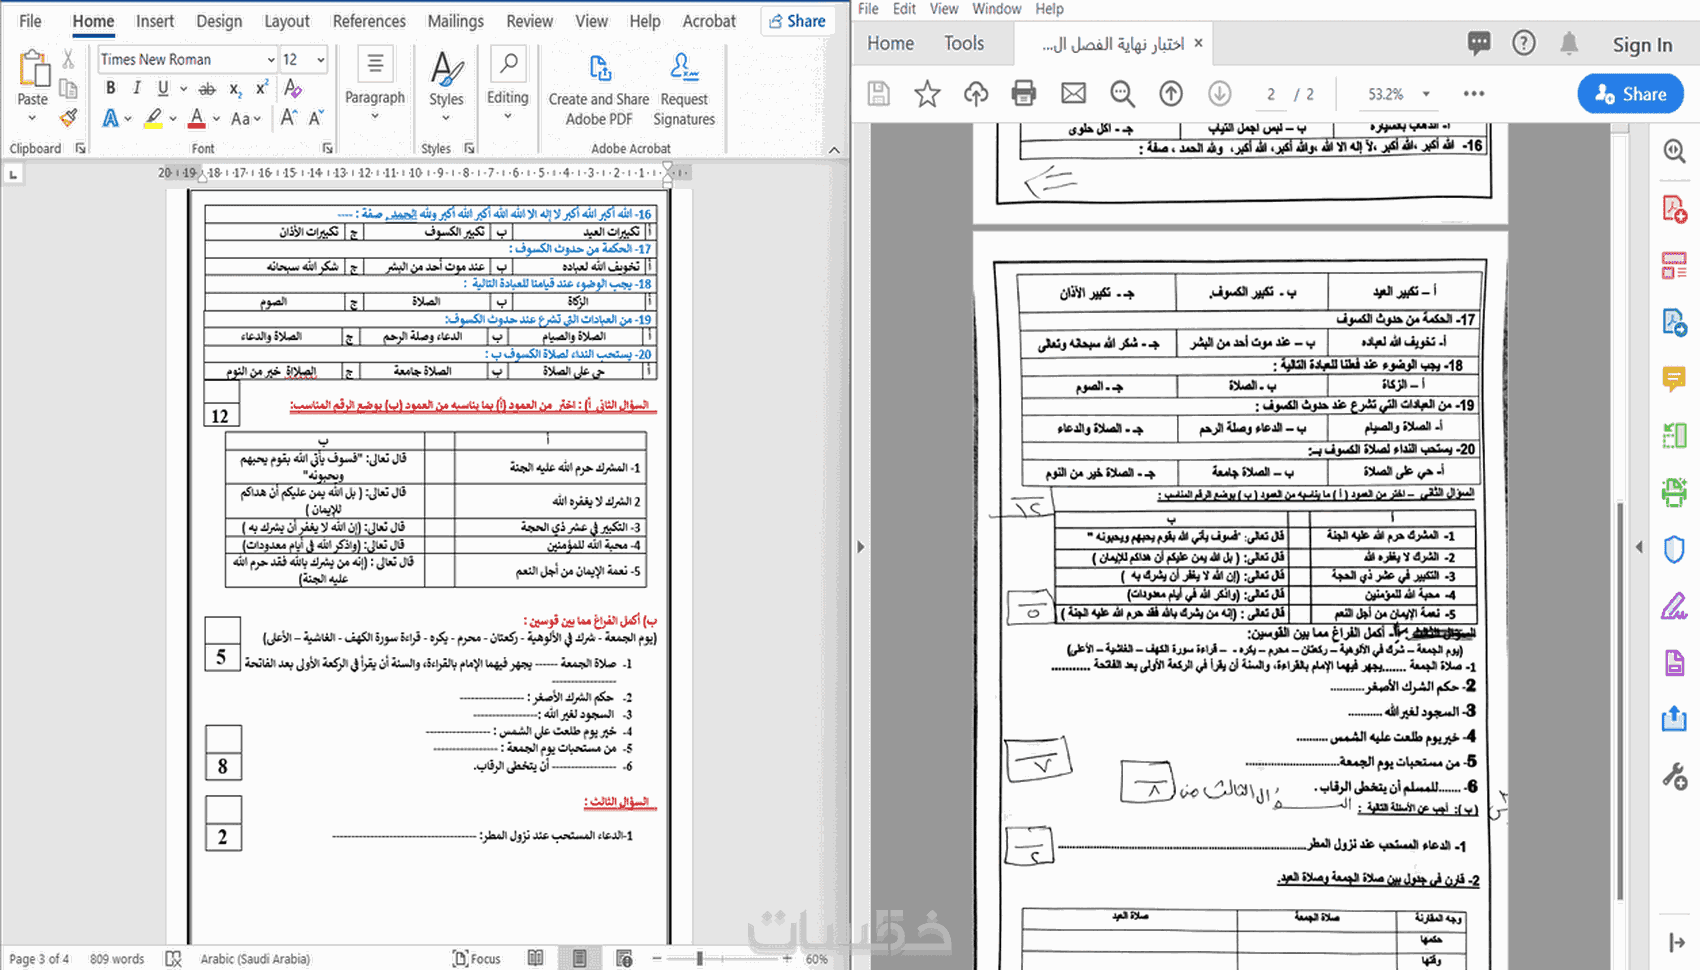Click the blue Share button in Acrobat
This screenshot has height=970, width=1700.
(x=1631, y=94)
